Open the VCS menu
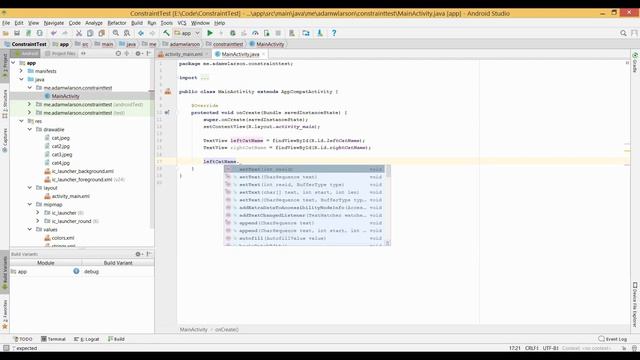 (x=182, y=23)
